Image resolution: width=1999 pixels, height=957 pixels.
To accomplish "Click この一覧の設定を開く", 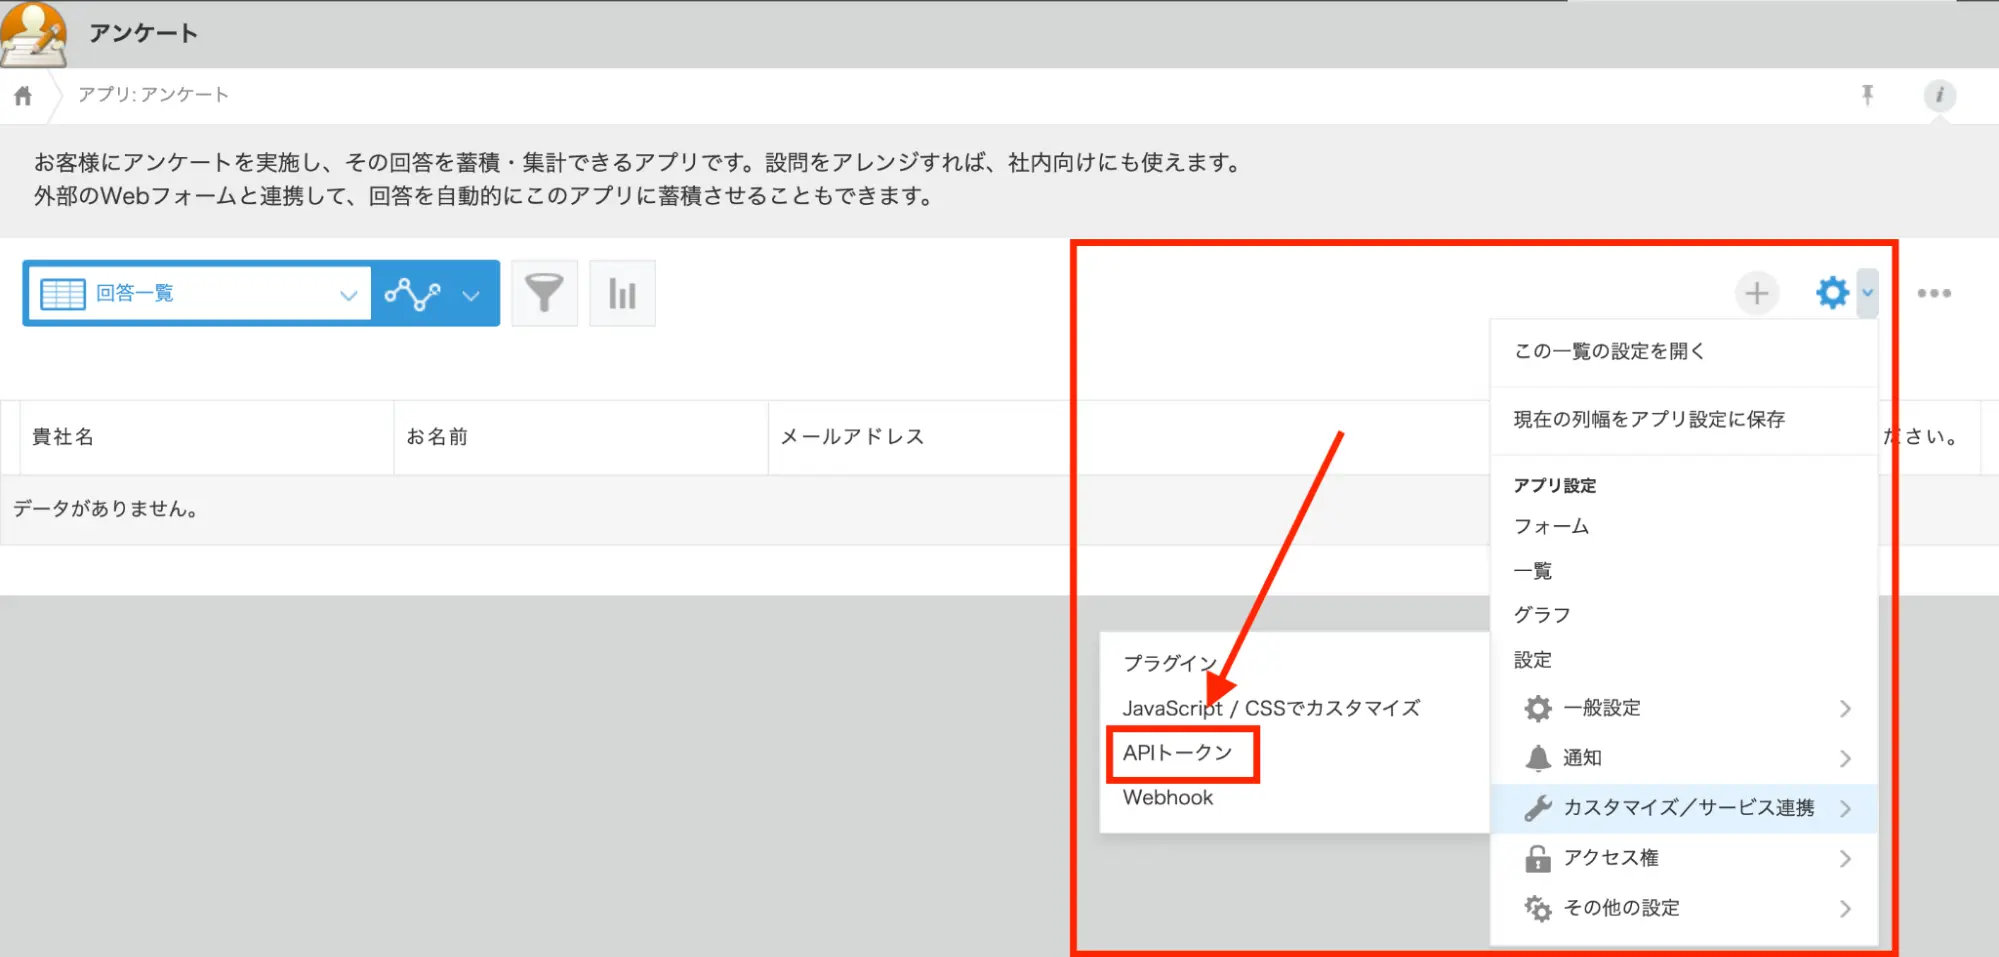I will (1609, 351).
